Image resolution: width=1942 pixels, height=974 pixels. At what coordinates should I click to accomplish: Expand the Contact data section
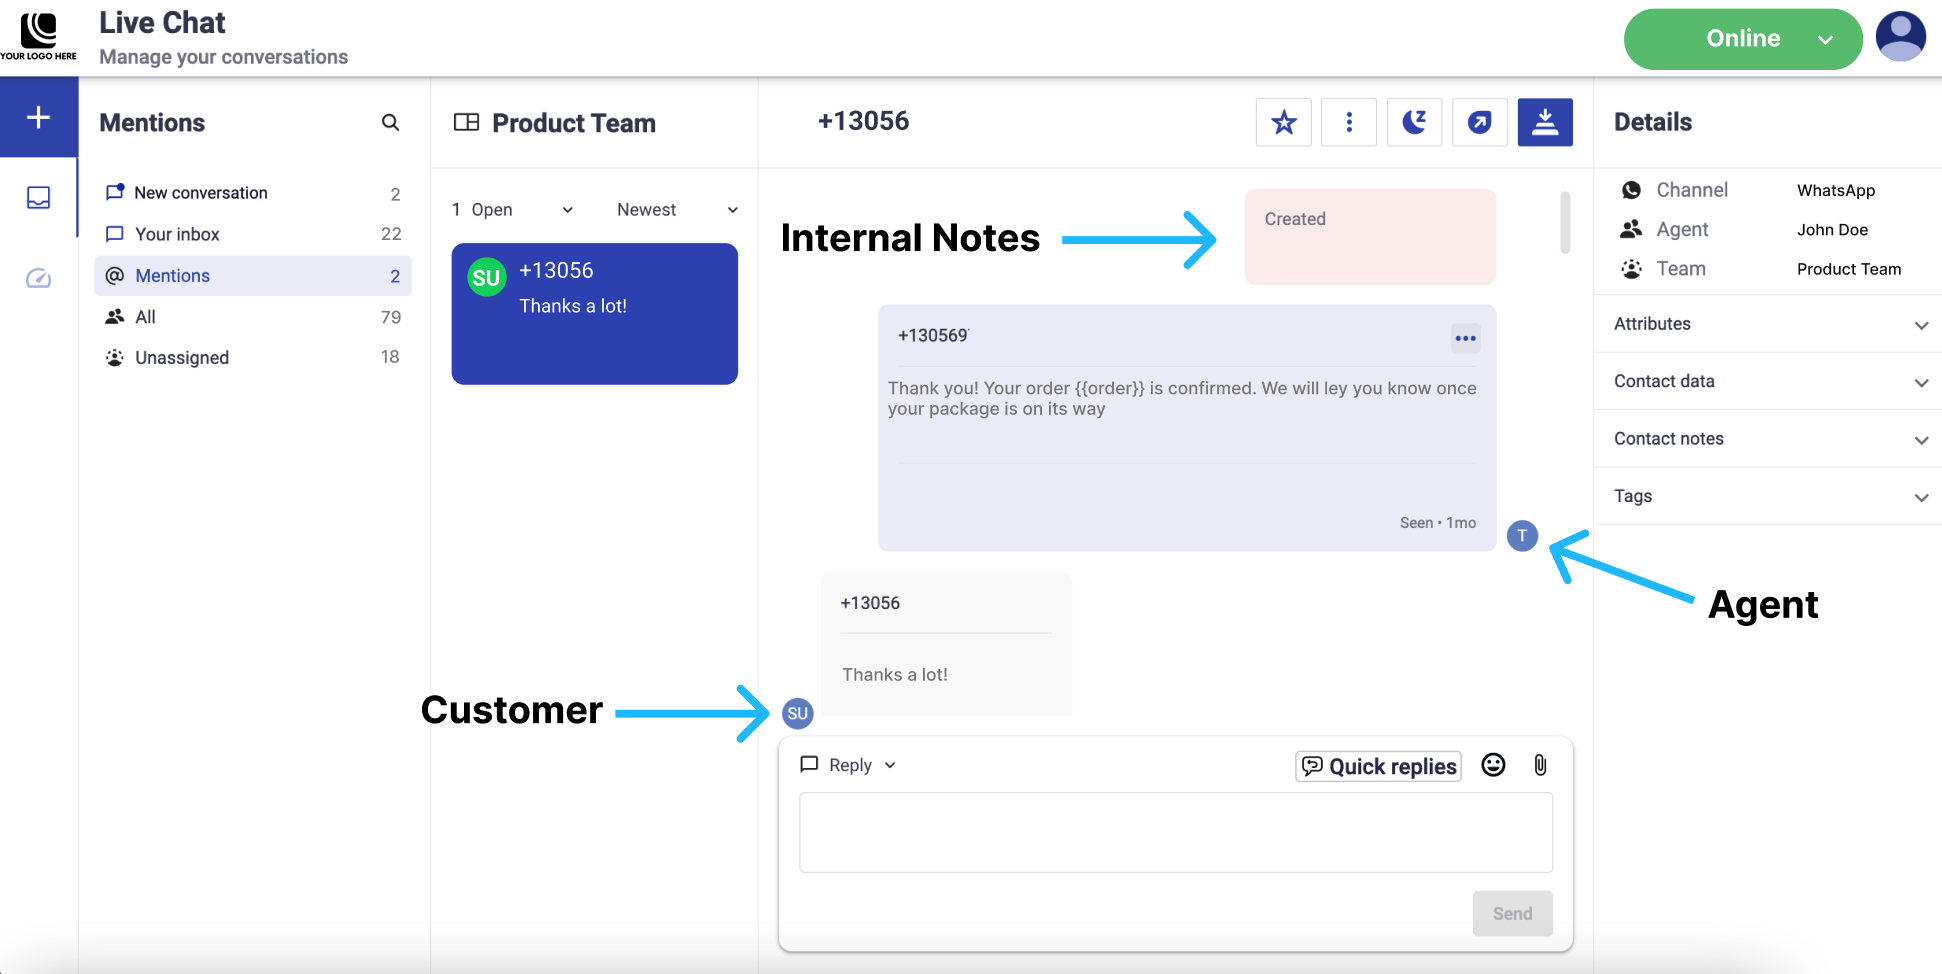point(1767,381)
